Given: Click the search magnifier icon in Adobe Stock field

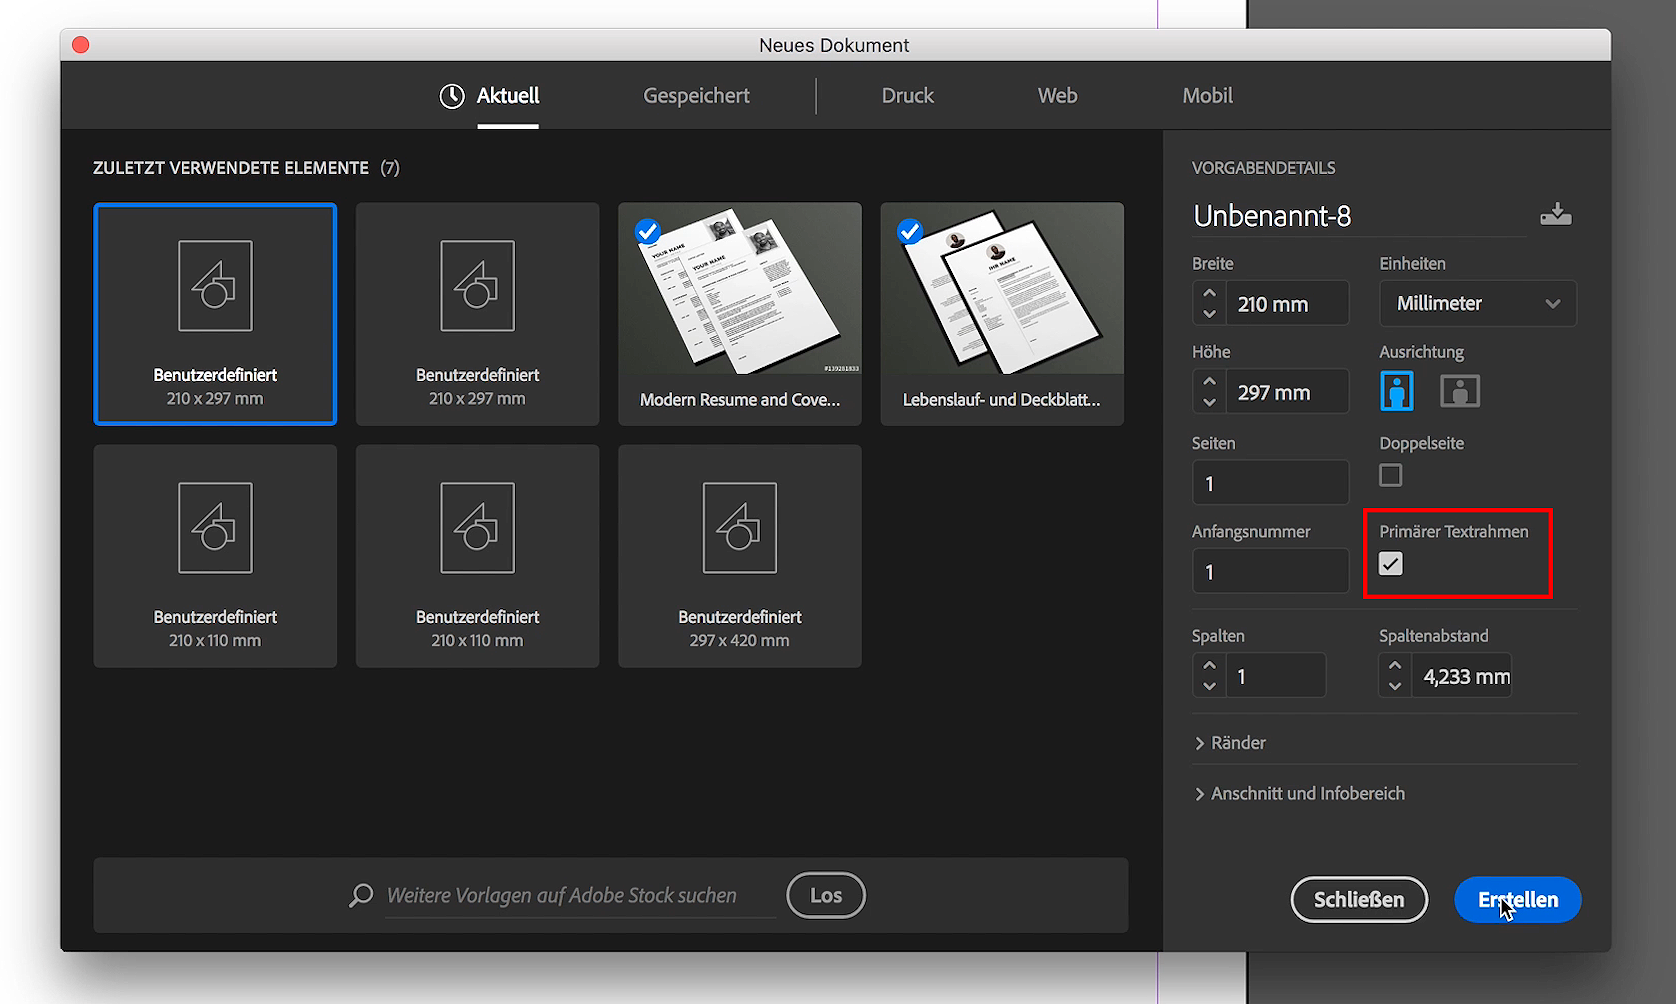Looking at the screenshot, I should [360, 895].
